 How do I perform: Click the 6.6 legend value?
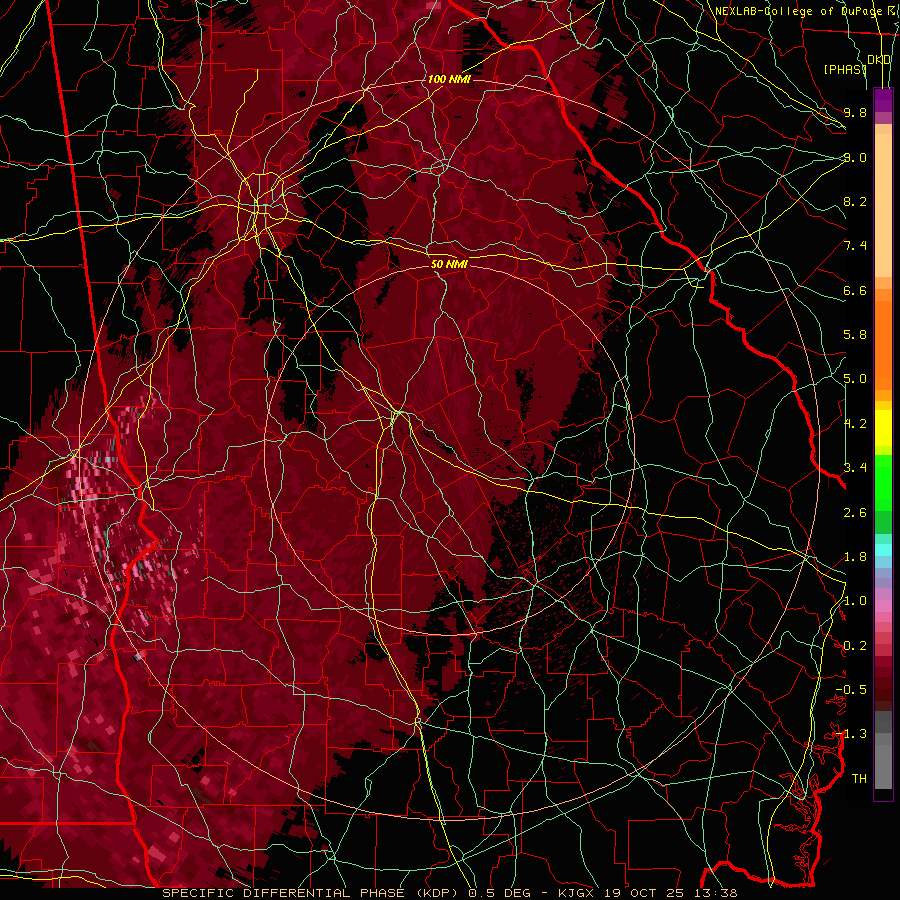(855, 290)
